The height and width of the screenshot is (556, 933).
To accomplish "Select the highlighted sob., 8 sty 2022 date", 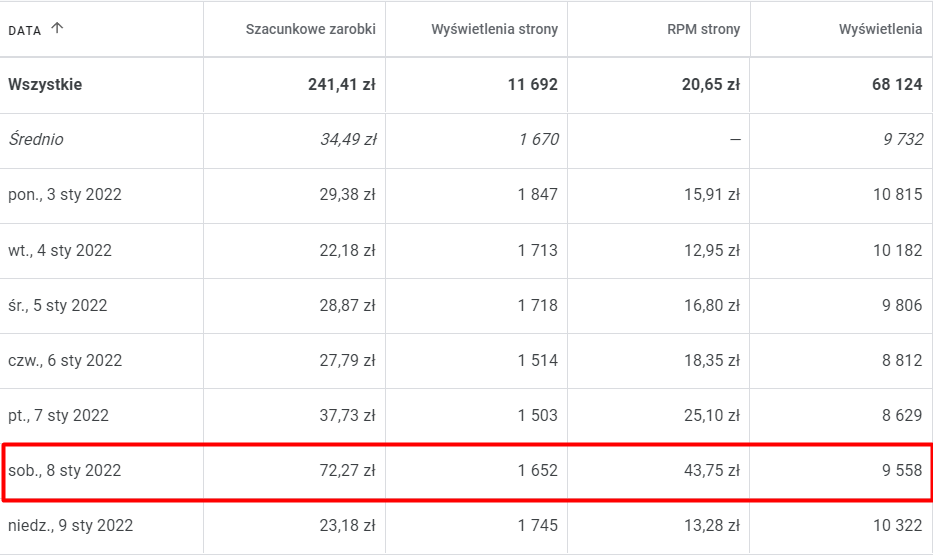I will 65,470.
